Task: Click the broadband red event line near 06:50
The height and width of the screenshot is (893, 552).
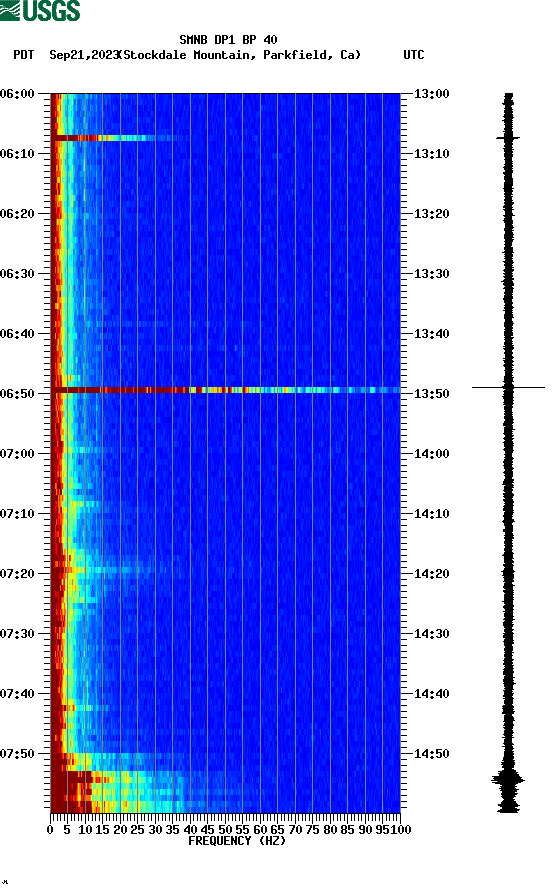Action: coord(225,390)
